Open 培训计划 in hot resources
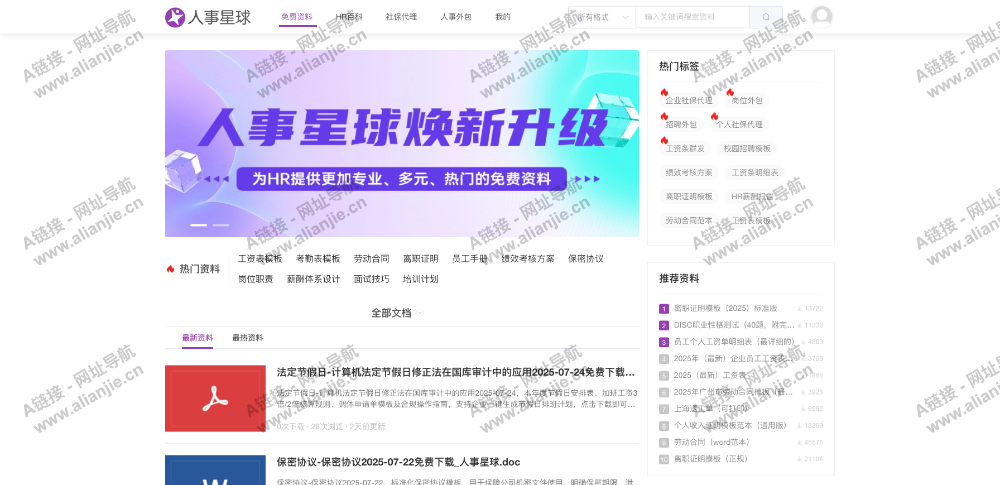 pyautogui.click(x=420, y=279)
